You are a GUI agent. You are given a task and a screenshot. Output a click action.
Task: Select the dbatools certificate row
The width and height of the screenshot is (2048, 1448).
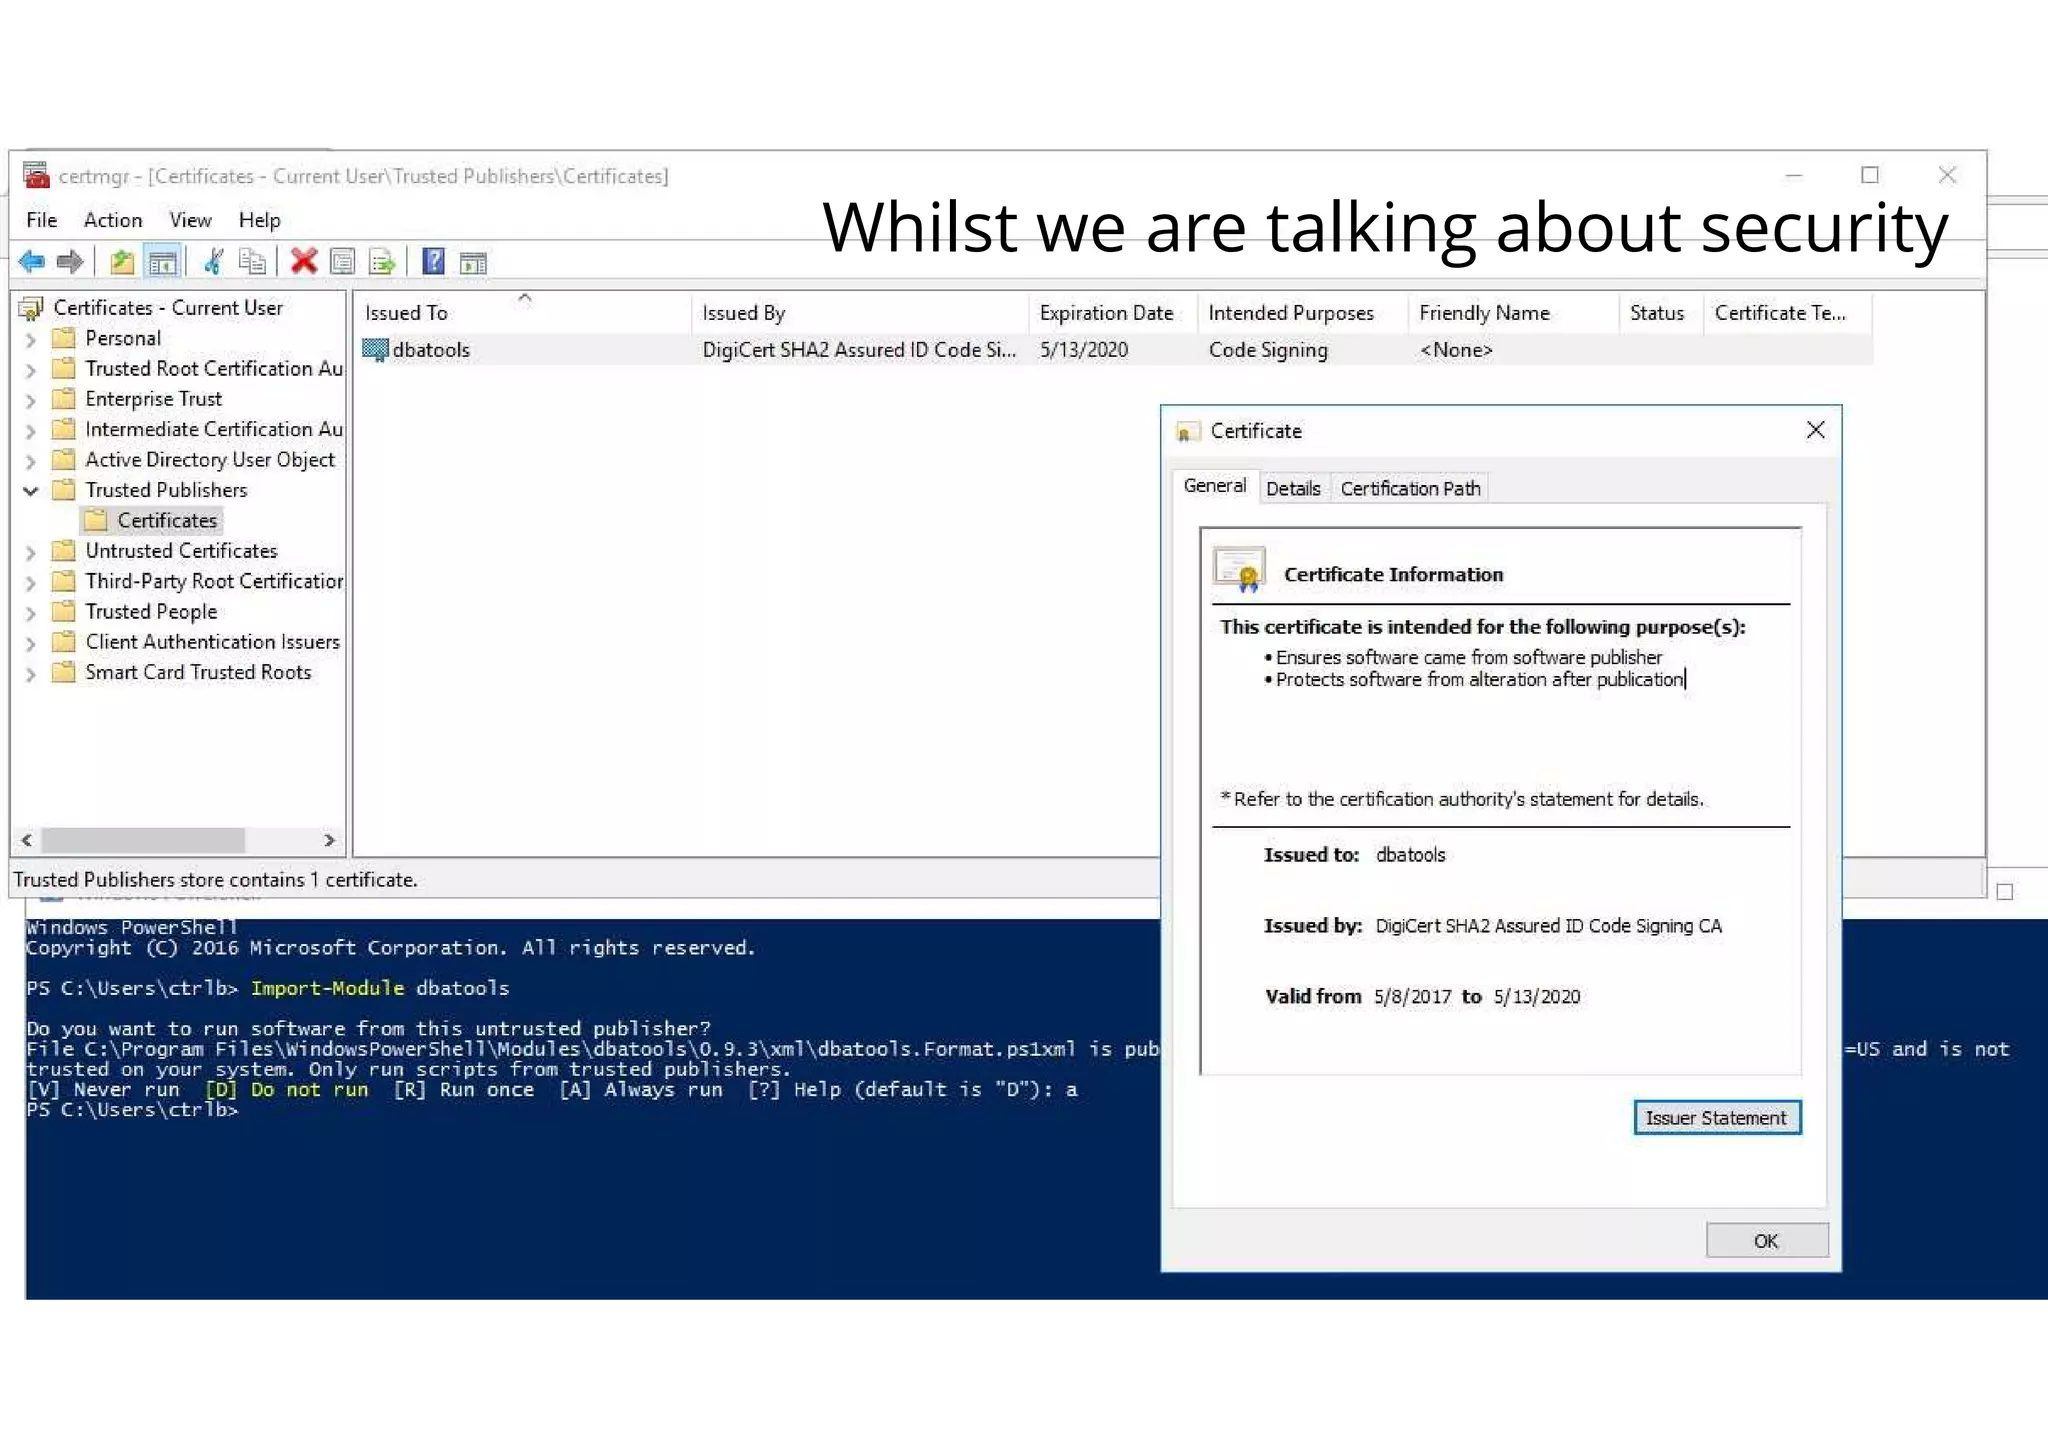(431, 350)
